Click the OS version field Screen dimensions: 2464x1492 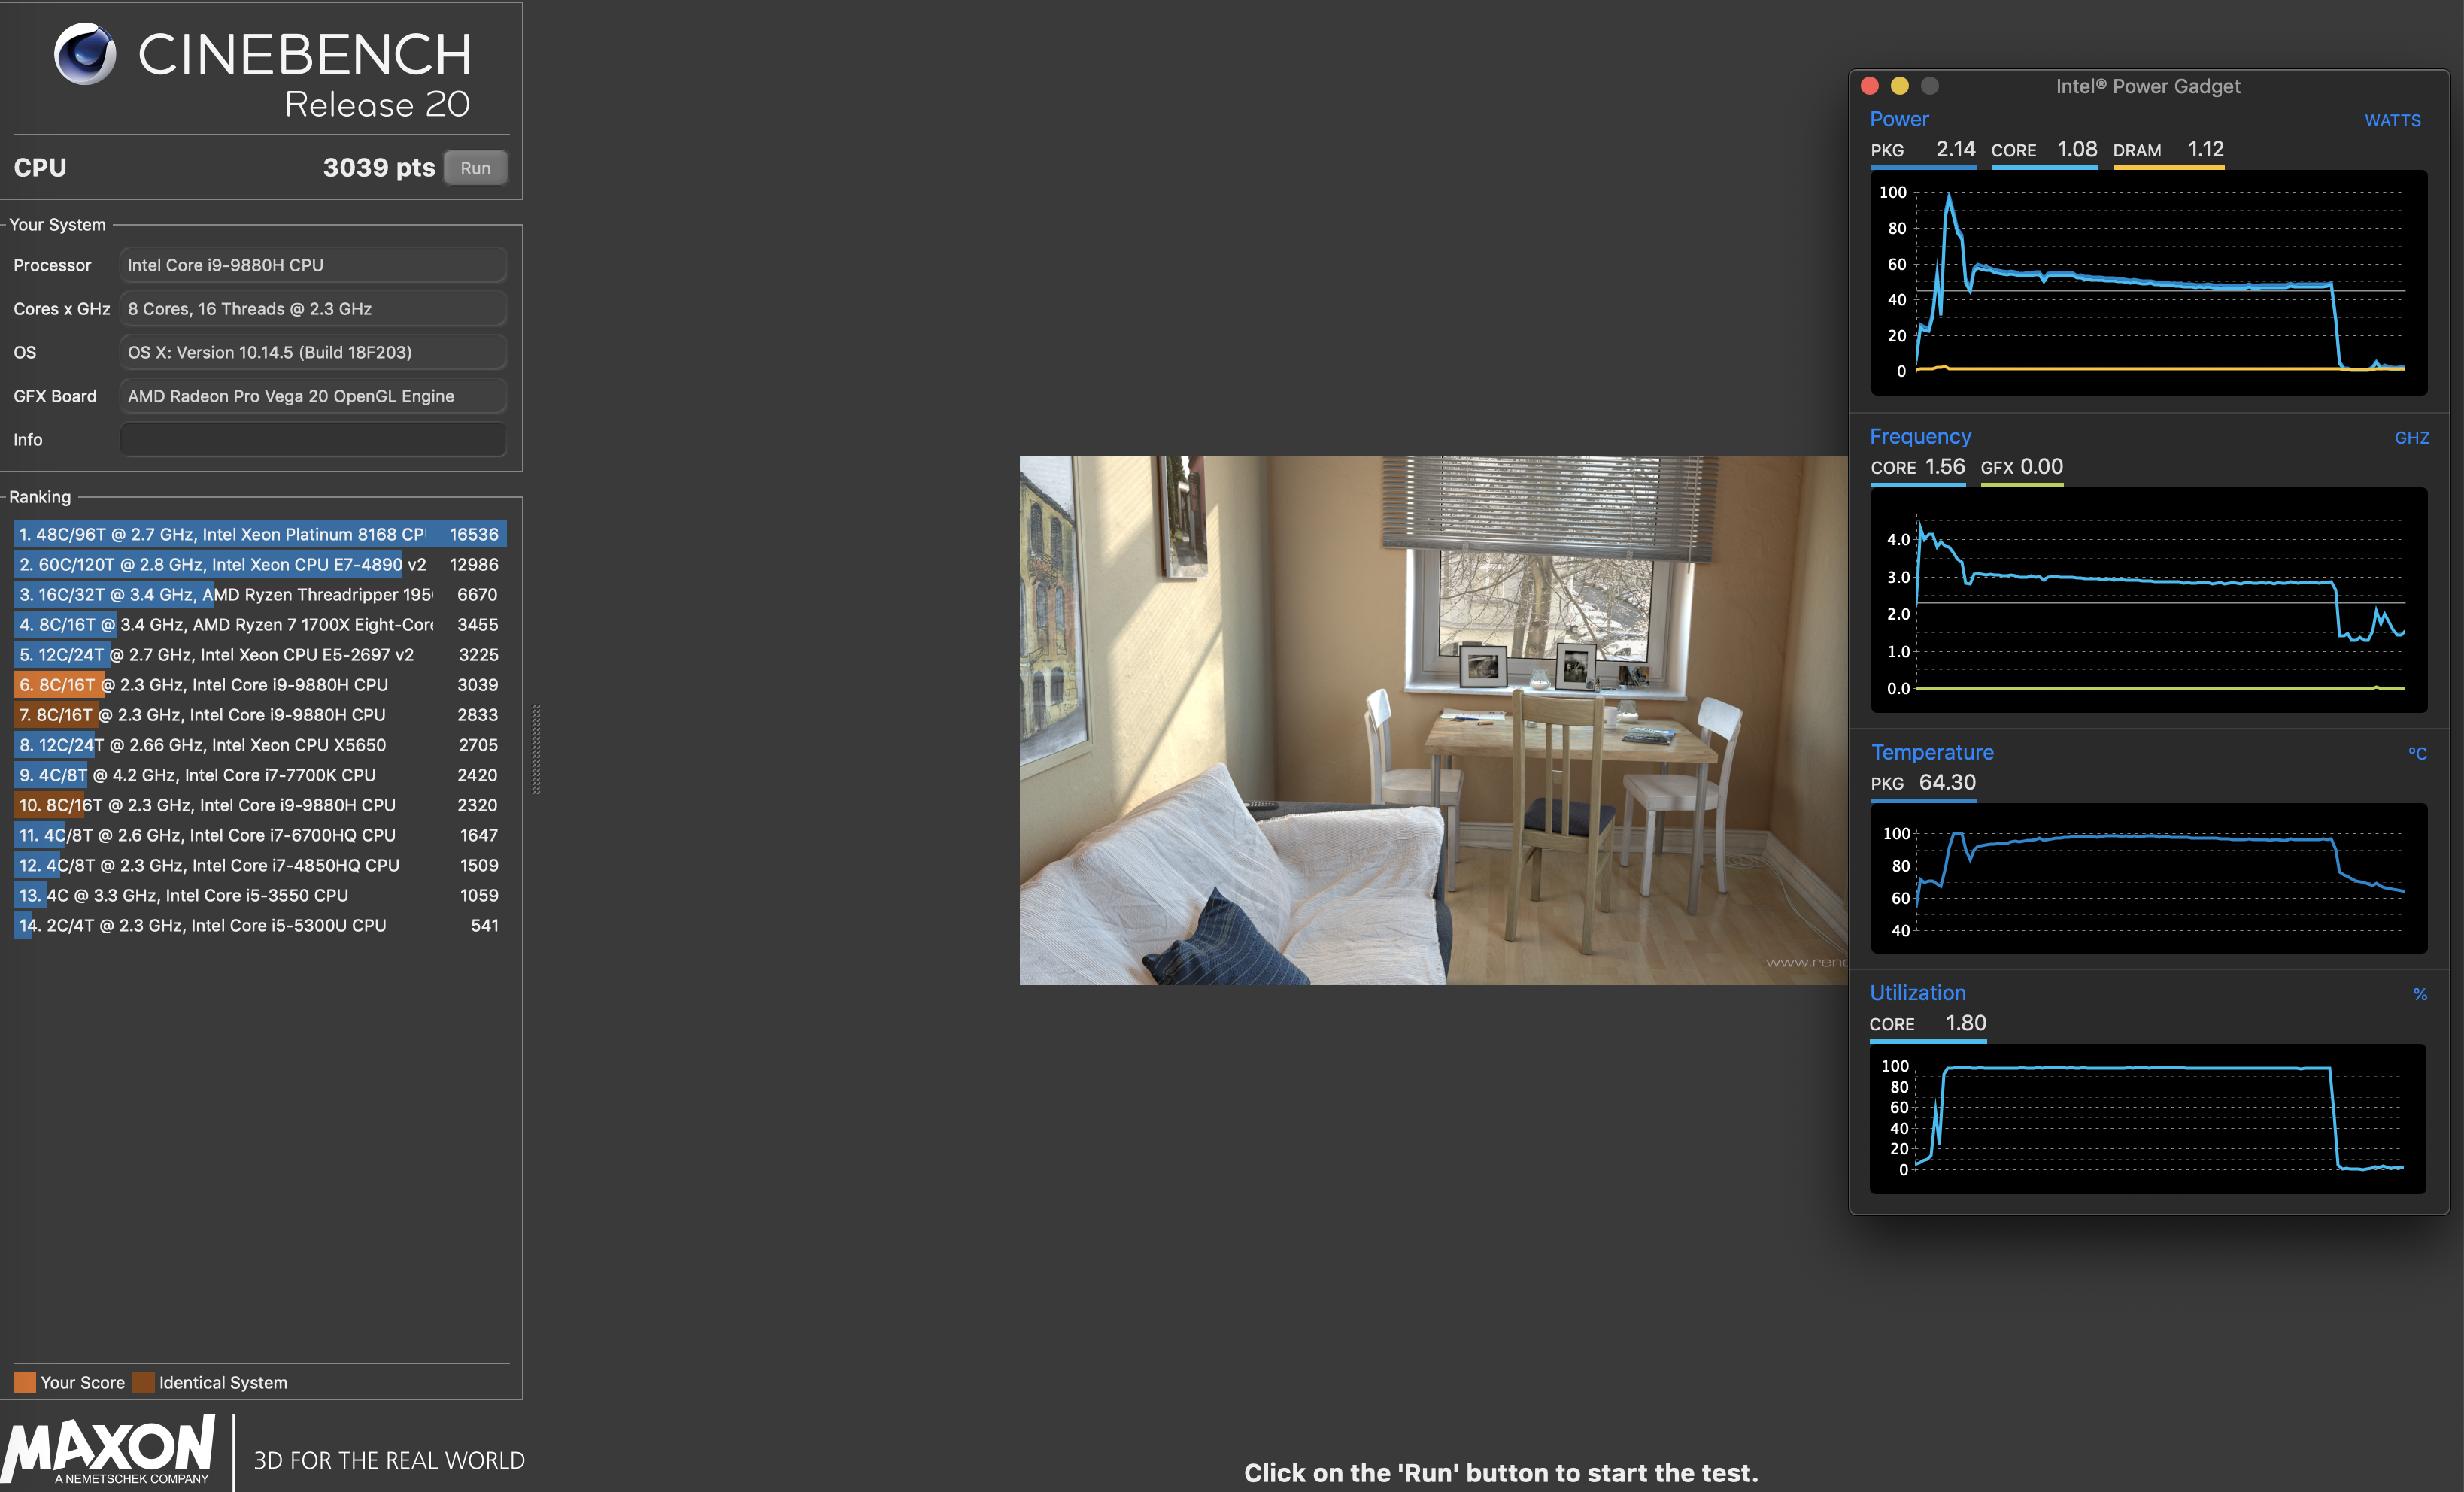coord(313,352)
